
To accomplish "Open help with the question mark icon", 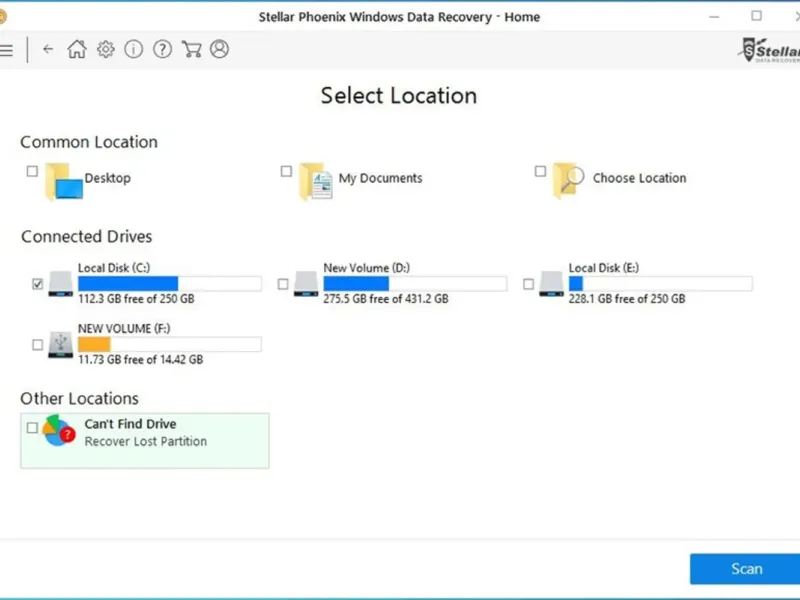I will pos(163,49).
